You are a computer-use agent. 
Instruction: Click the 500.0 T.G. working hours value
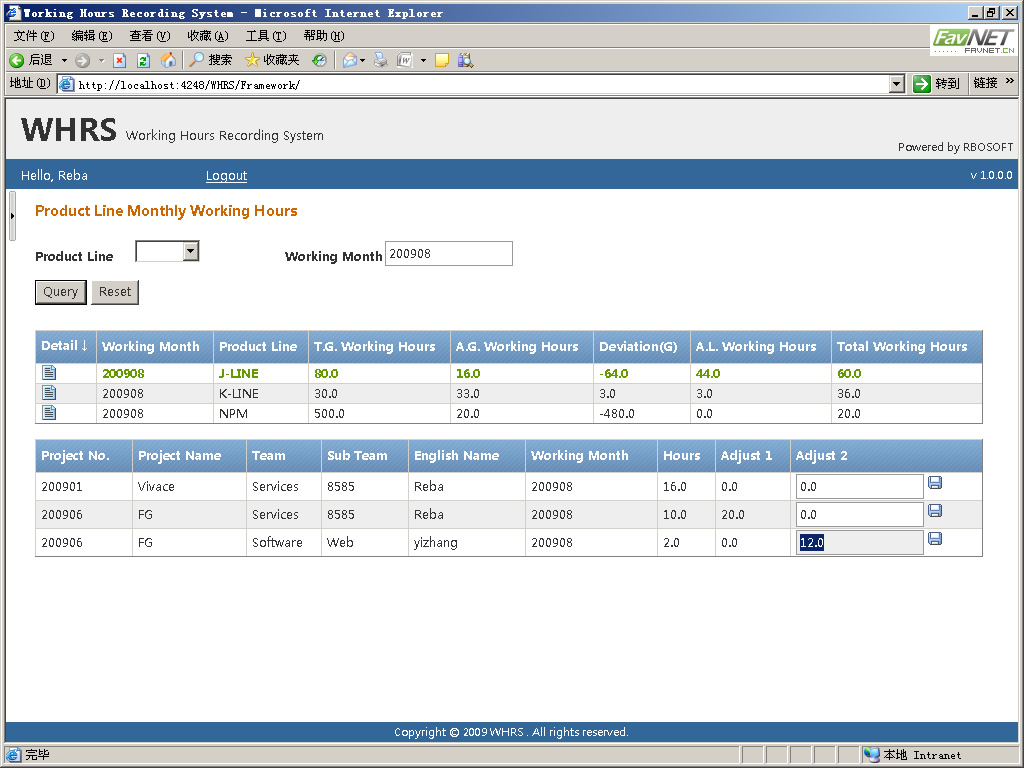point(329,414)
